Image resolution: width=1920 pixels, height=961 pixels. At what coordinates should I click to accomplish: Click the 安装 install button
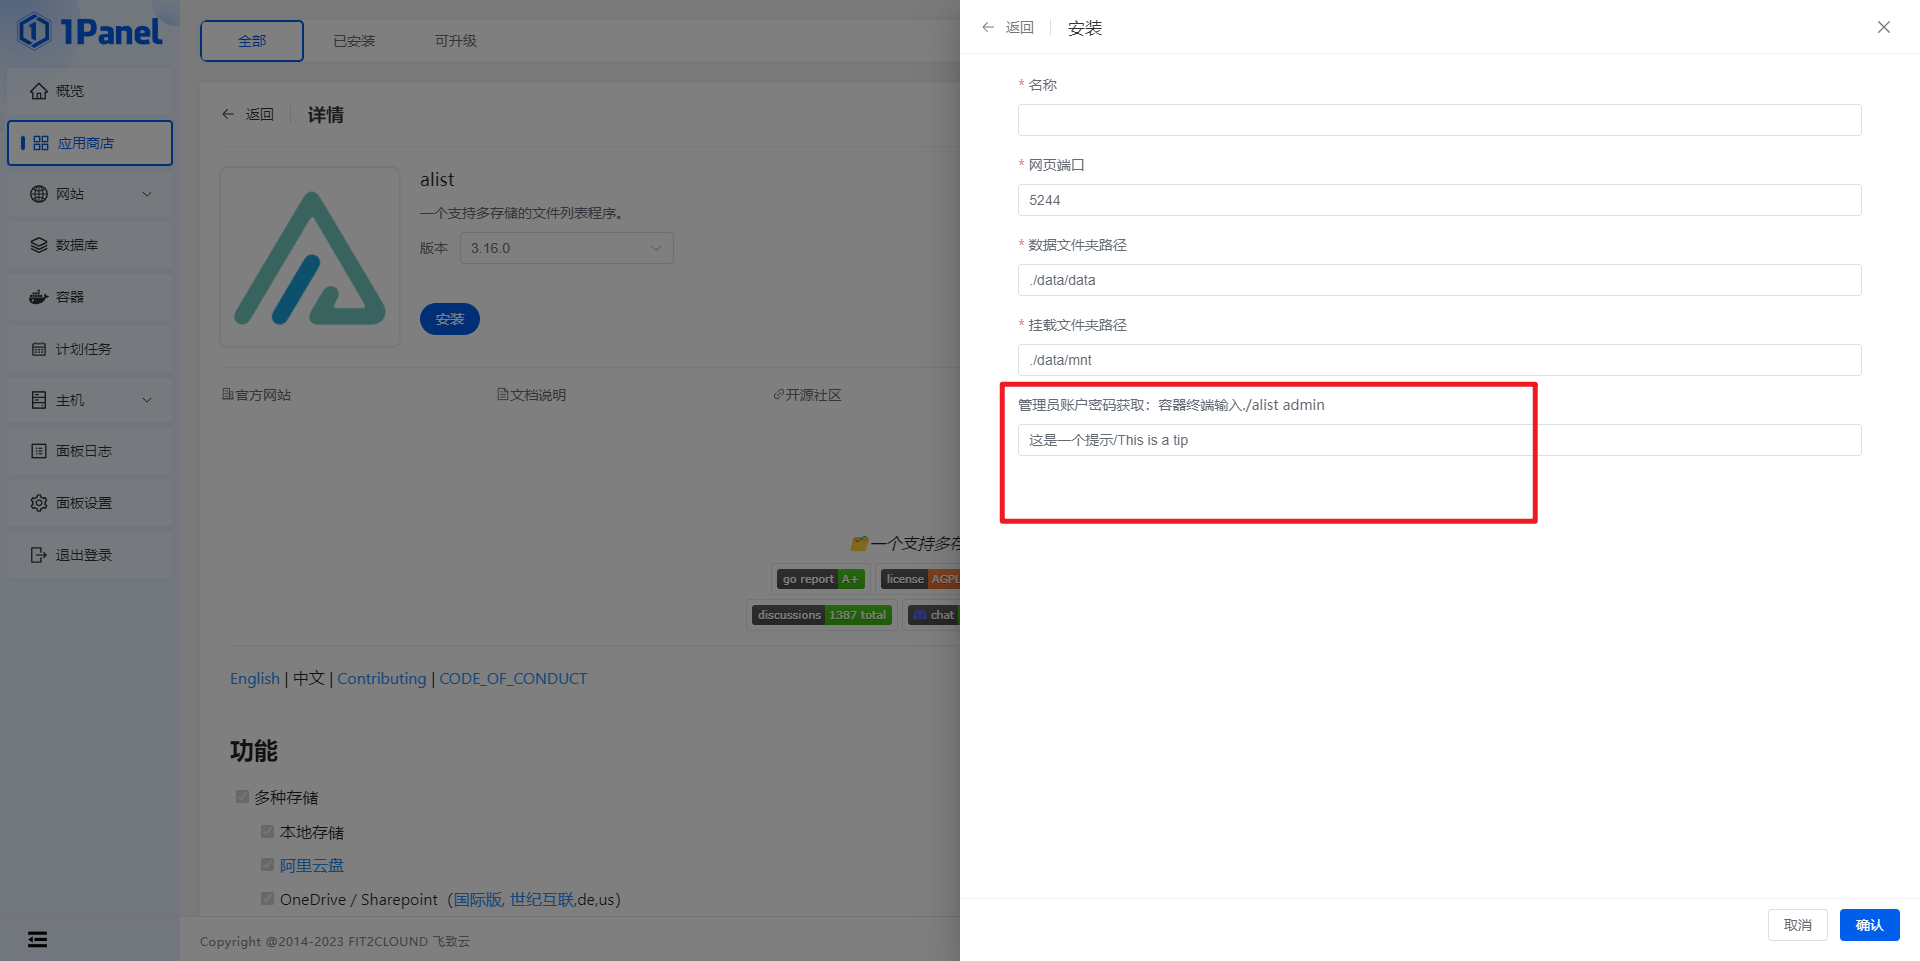click(x=449, y=318)
